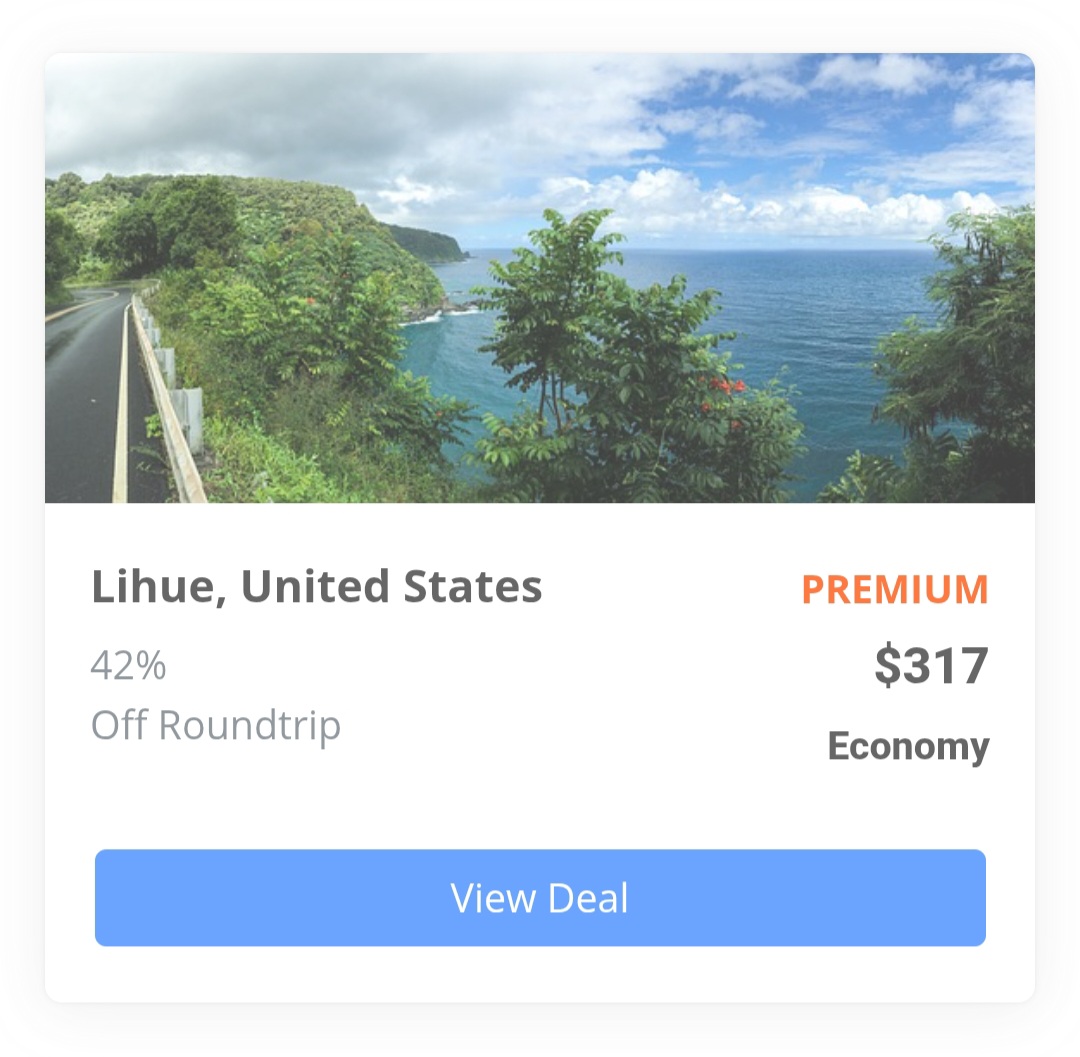Click the View Deal button
The width and height of the screenshot is (1080, 1057).
[540, 897]
